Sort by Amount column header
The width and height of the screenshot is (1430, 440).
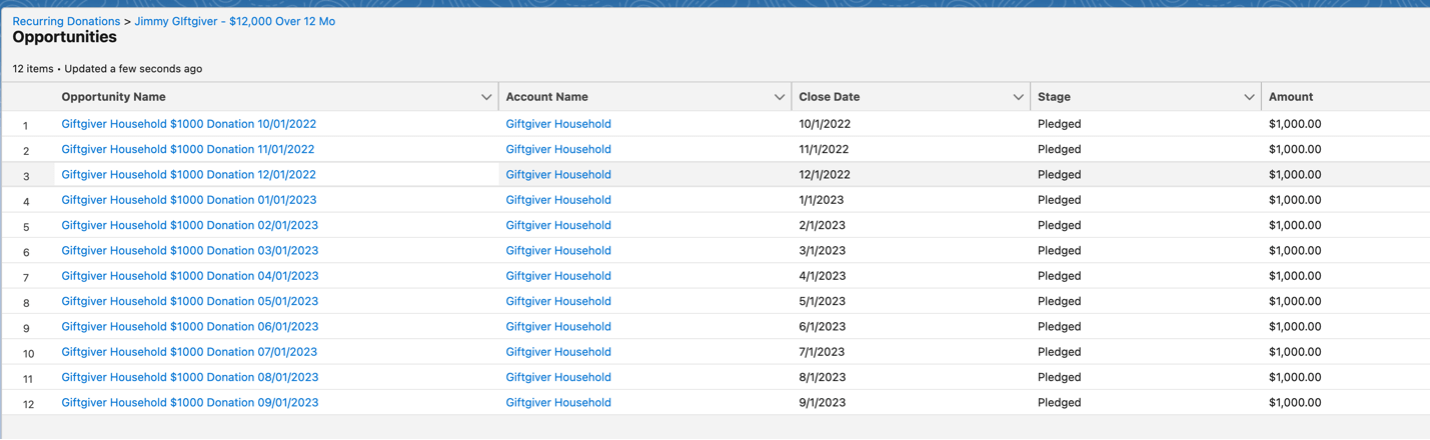(1290, 97)
